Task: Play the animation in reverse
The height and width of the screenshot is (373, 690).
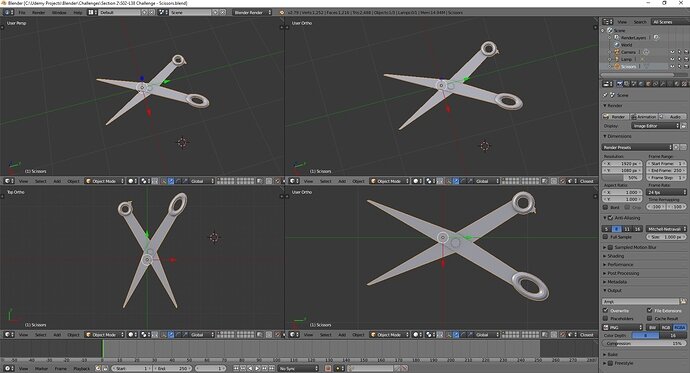Action: point(250,368)
